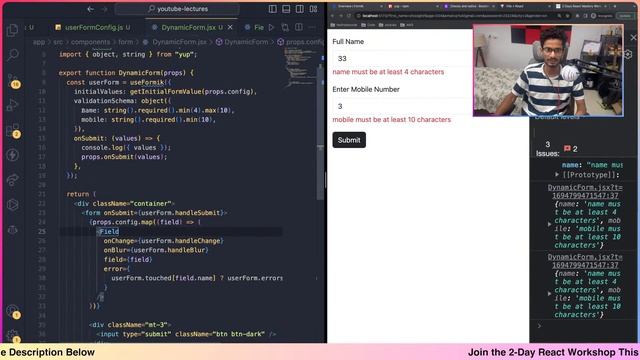Image resolution: width=640 pixels, height=360 pixels.
Task: Select 'components' in the breadcrumb path
Action: click(90, 42)
